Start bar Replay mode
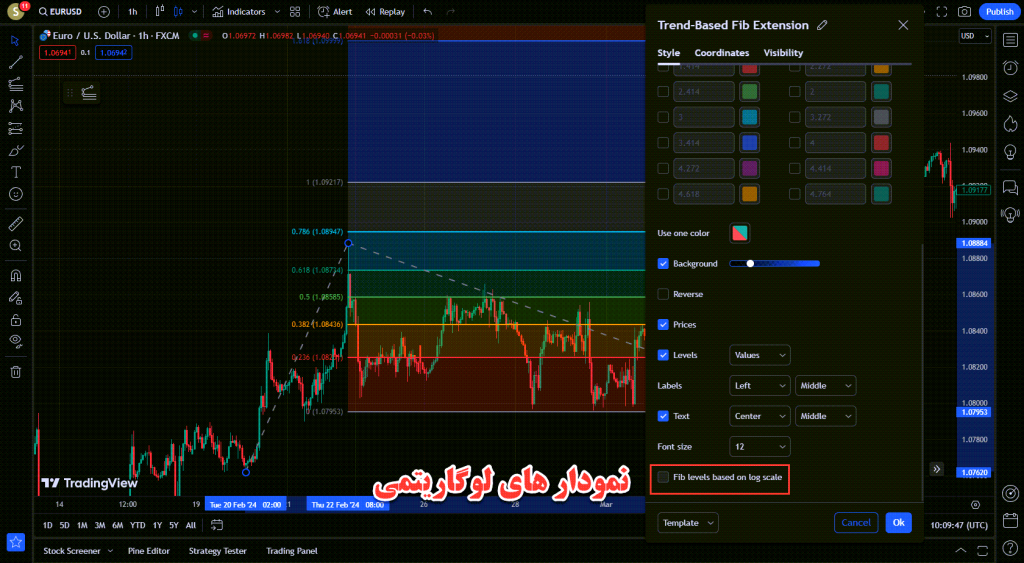The width and height of the screenshot is (1024, 563). 385,12
